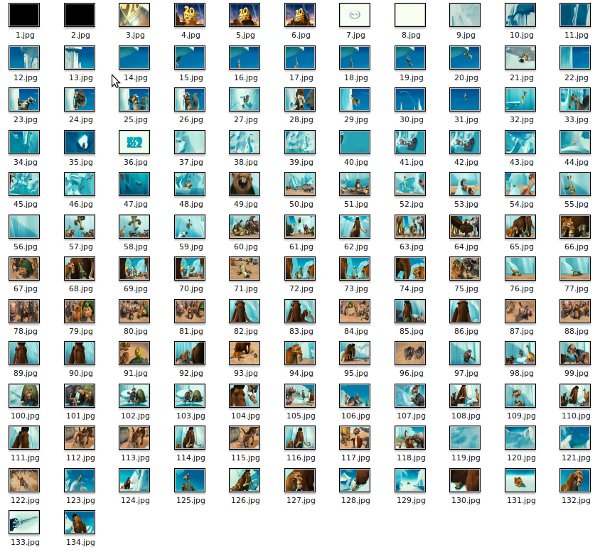Select the 14.jpg thumbnail
Viewport: 600px width, 552px height.
(134, 58)
